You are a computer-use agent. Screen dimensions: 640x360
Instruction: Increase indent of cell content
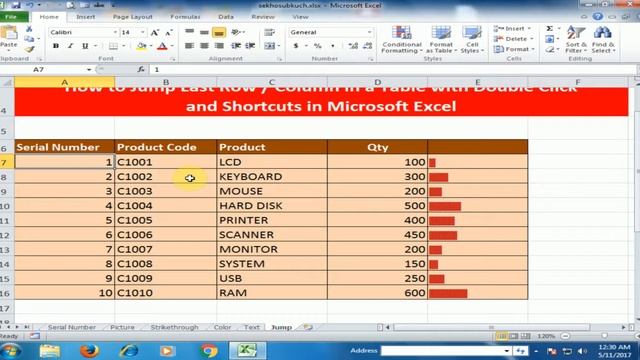coord(250,46)
